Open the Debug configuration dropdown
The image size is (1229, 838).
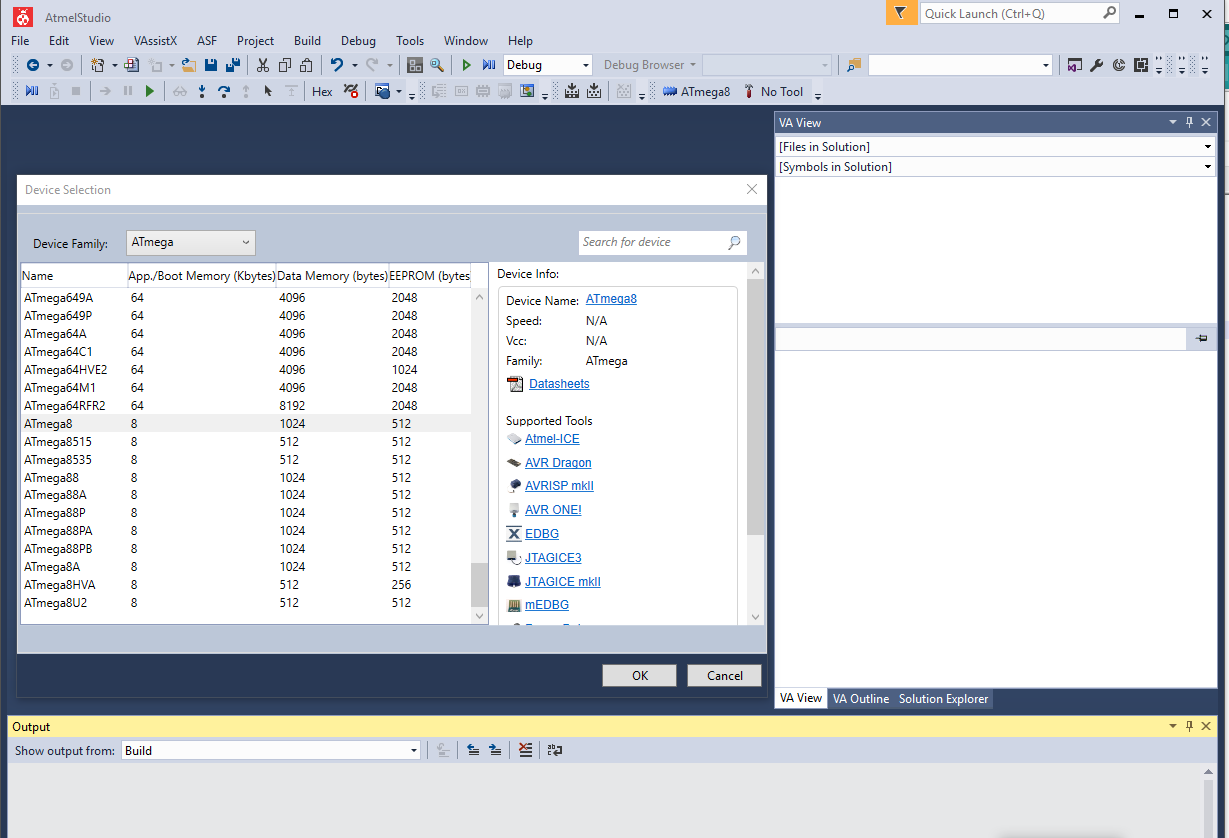(x=548, y=65)
